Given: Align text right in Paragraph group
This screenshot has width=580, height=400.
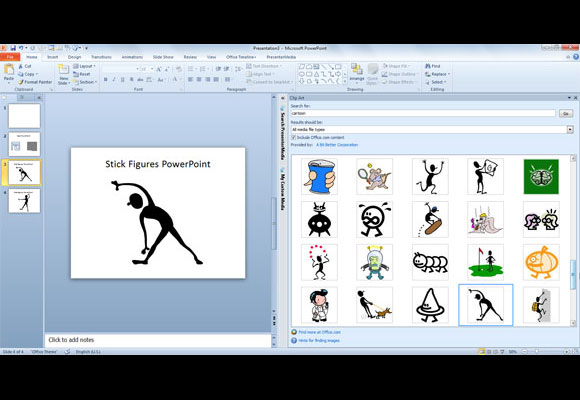Looking at the screenshot, I should [x=208, y=80].
